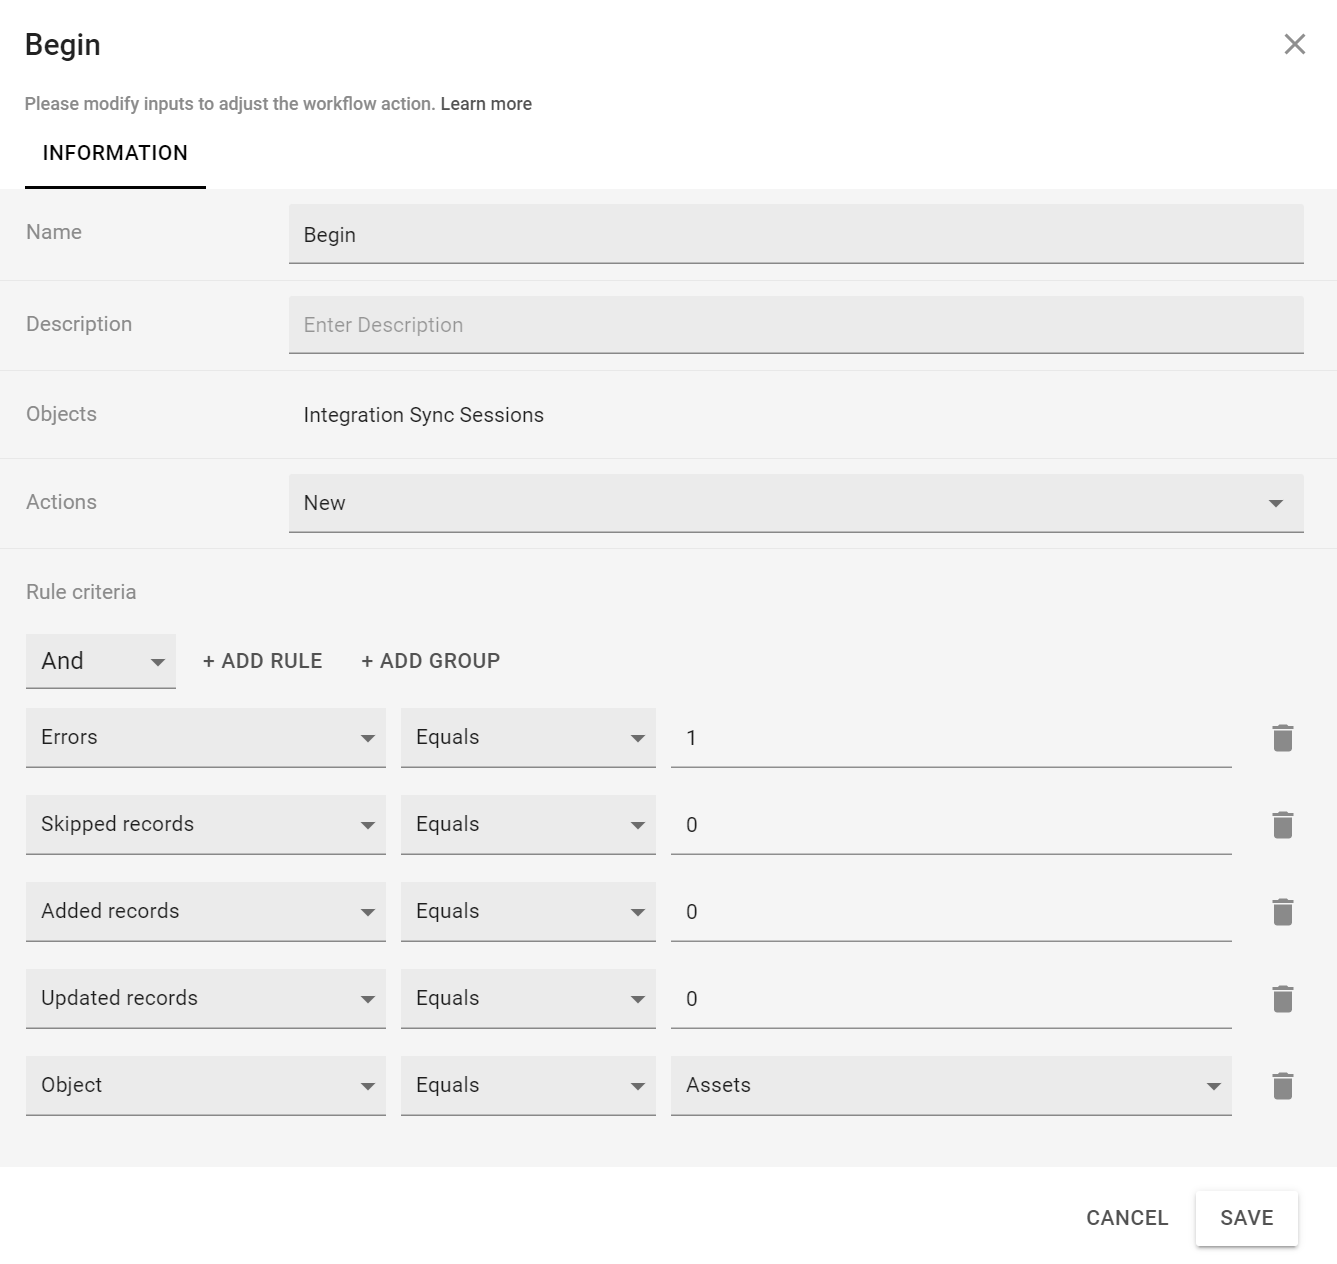
Task: Click the Add Rule button
Action: click(x=262, y=661)
